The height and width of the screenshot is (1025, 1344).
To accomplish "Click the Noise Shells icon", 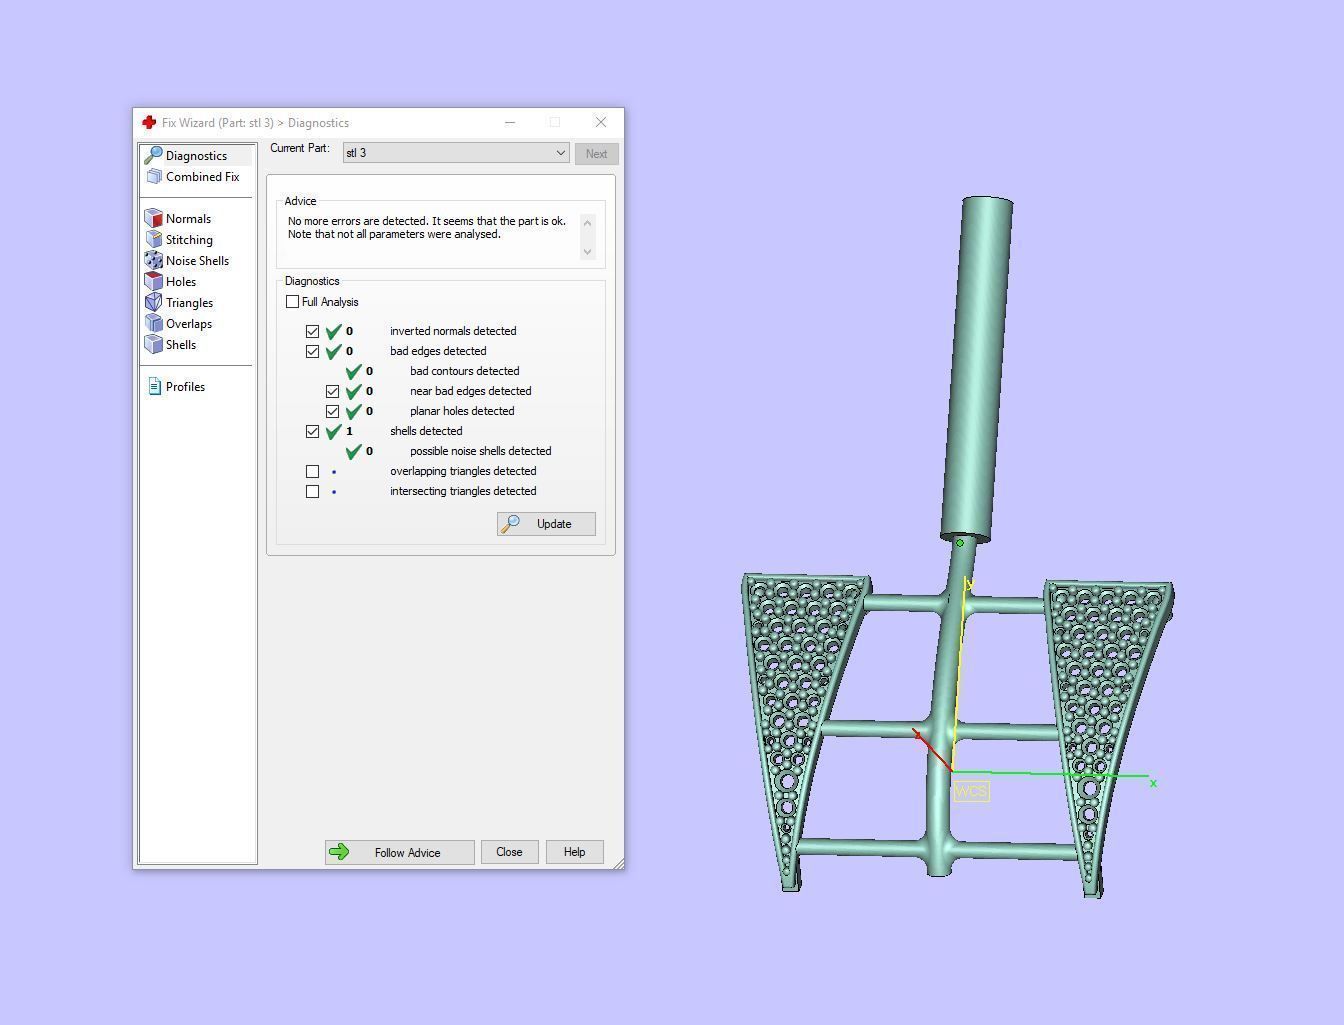I will [x=154, y=260].
